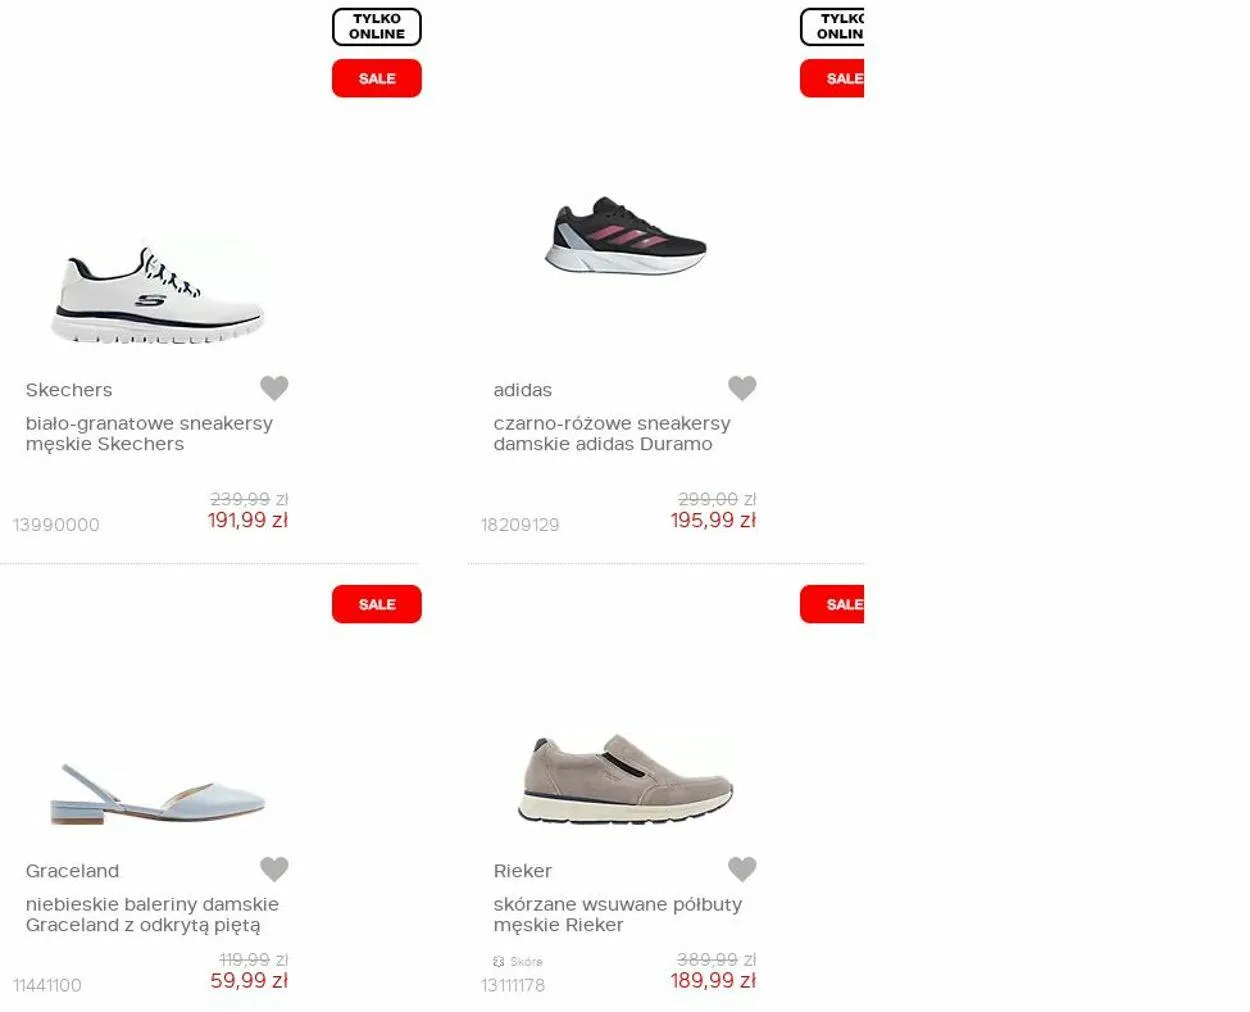Screen dimensions: 1250x1012
Task: Click SALE badge on Rieker shoes
Action: click(x=832, y=604)
